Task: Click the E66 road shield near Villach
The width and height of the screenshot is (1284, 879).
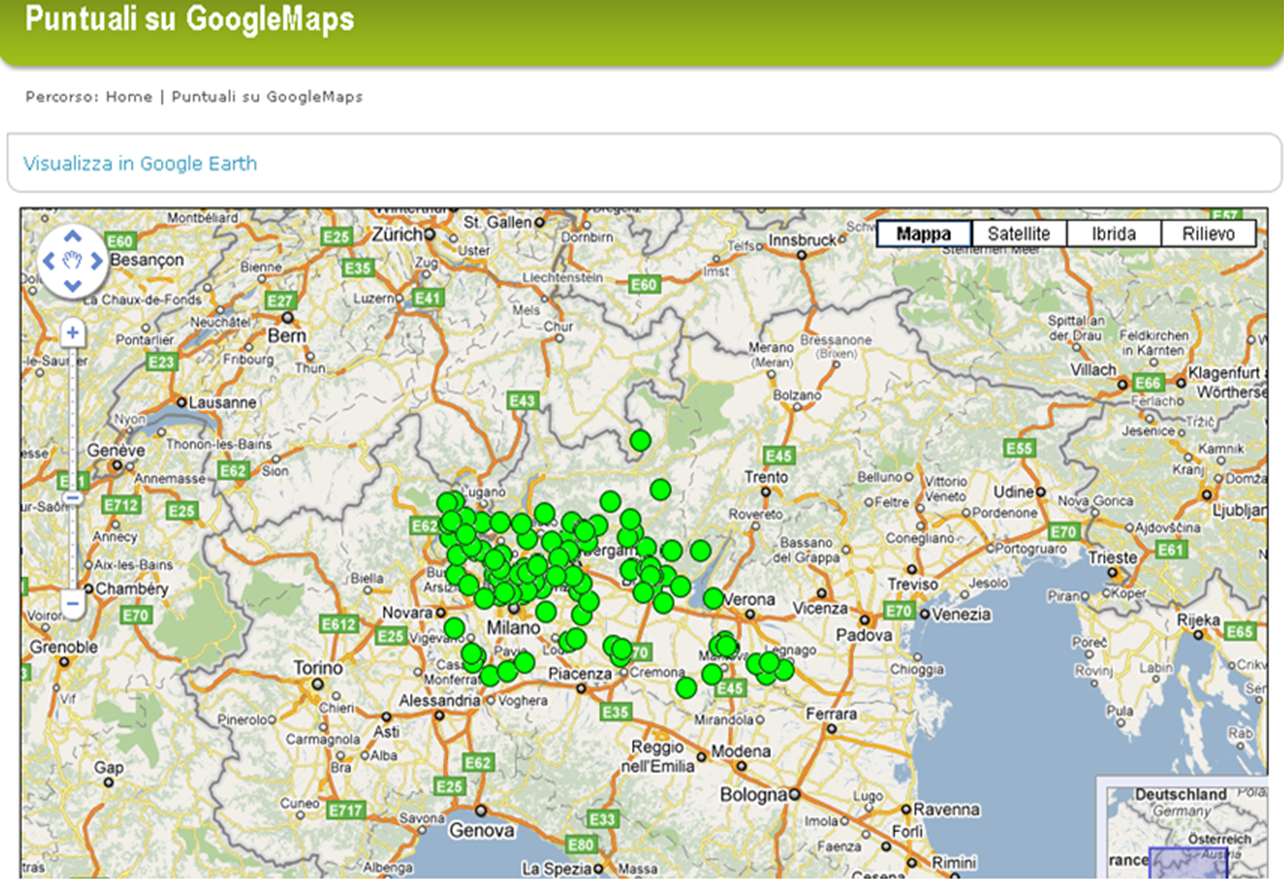Action: (x=1148, y=383)
